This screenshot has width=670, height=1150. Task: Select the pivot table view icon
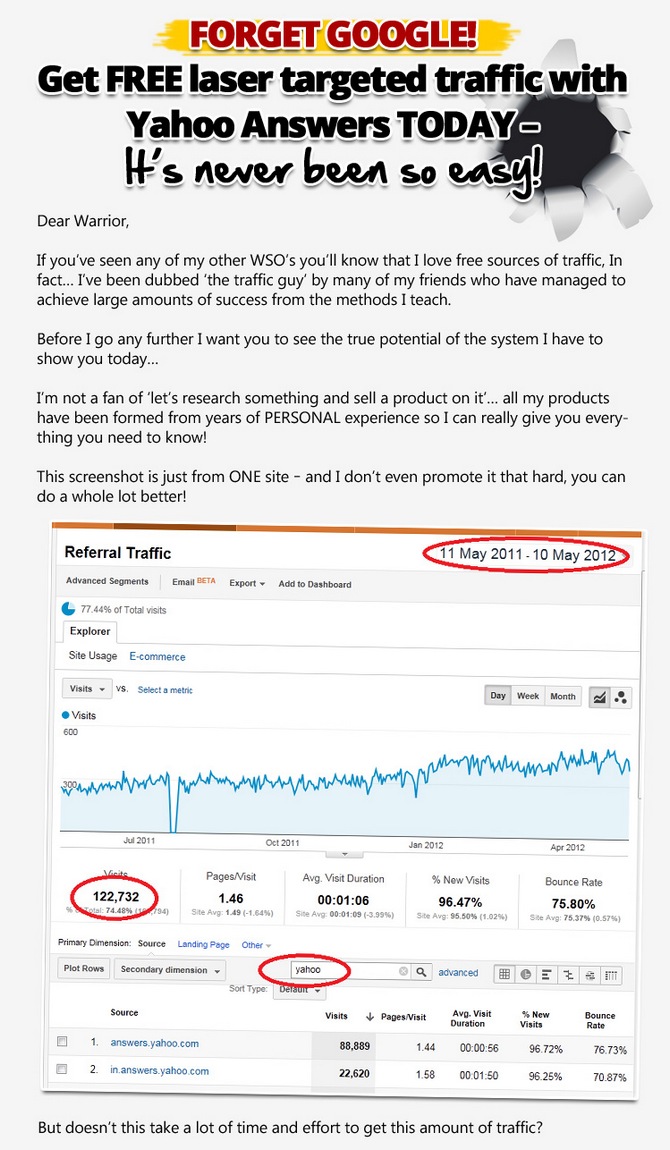pos(612,973)
